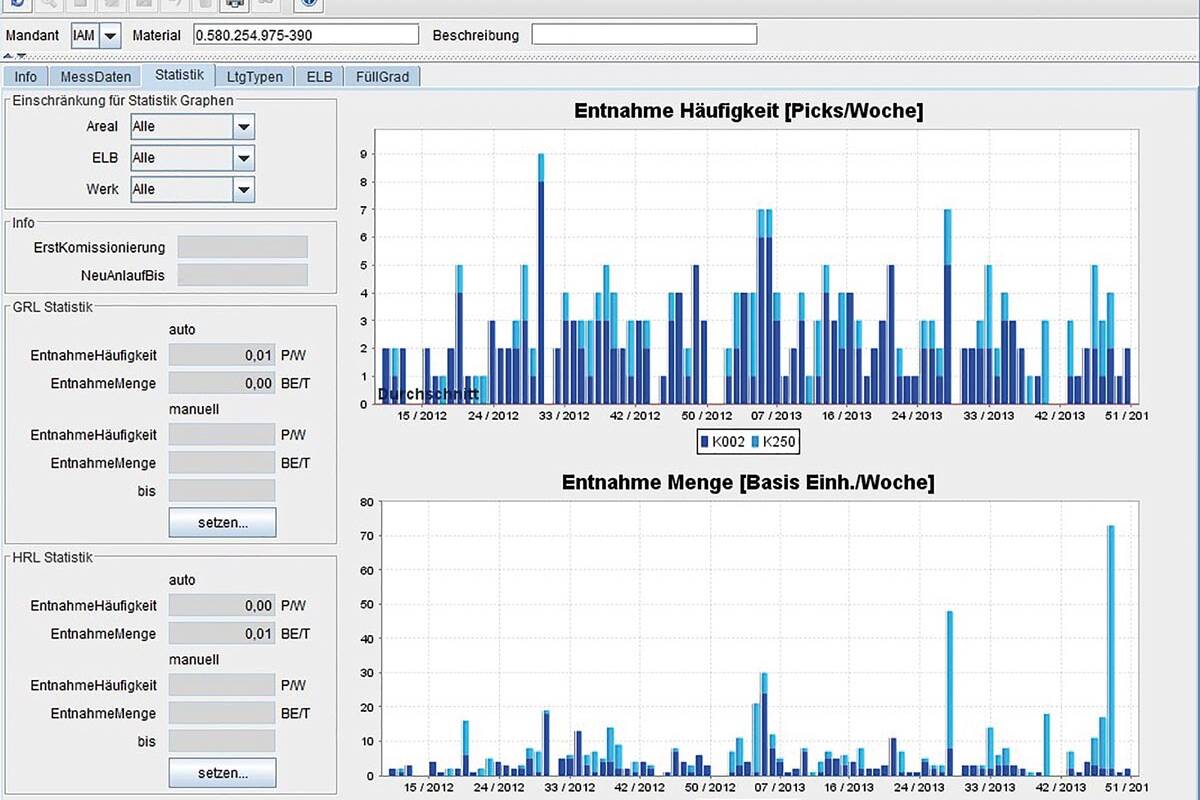Click setzen button in GRL Statistik
The image size is (1200, 800).
[222, 522]
